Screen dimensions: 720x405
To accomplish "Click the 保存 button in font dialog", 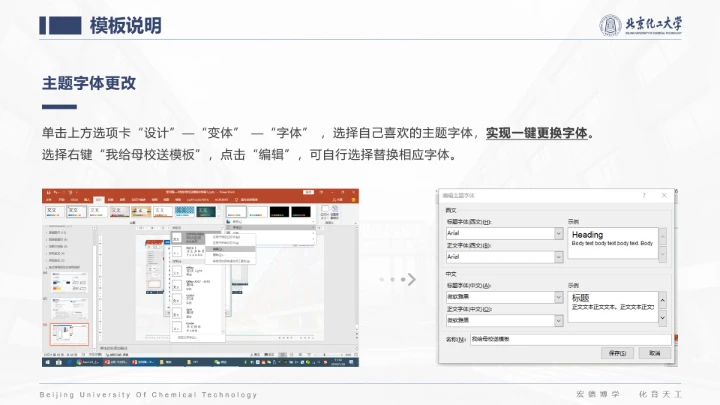I will [x=617, y=353].
